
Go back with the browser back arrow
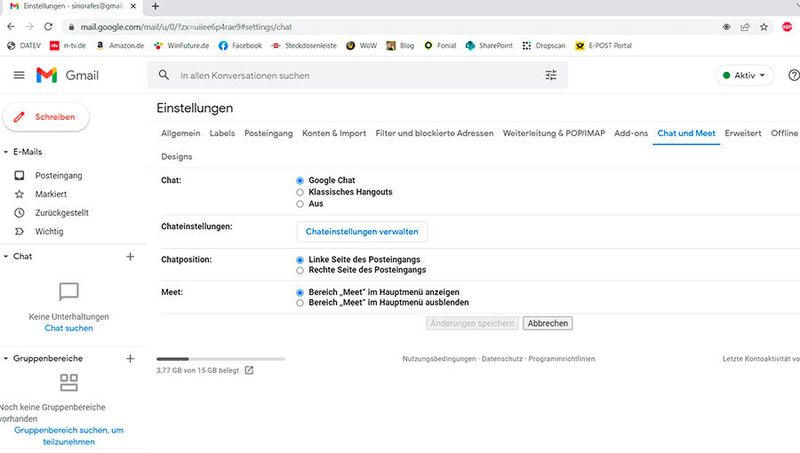[x=11, y=27]
